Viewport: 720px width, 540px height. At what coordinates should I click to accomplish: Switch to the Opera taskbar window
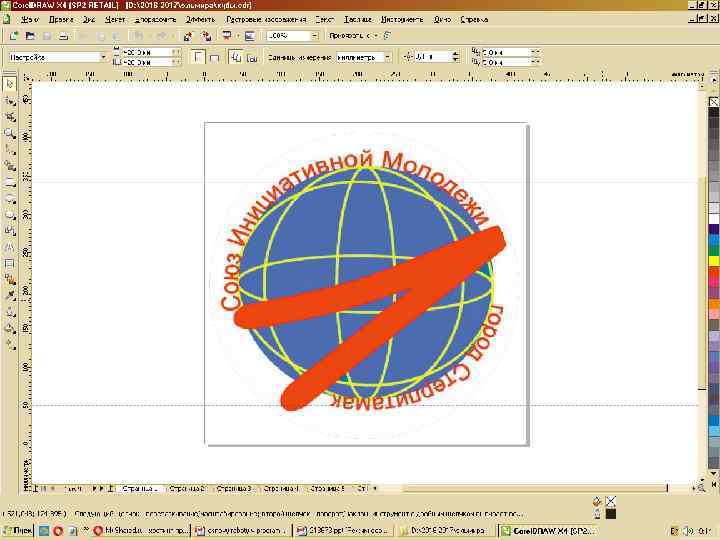(x=141, y=531)
